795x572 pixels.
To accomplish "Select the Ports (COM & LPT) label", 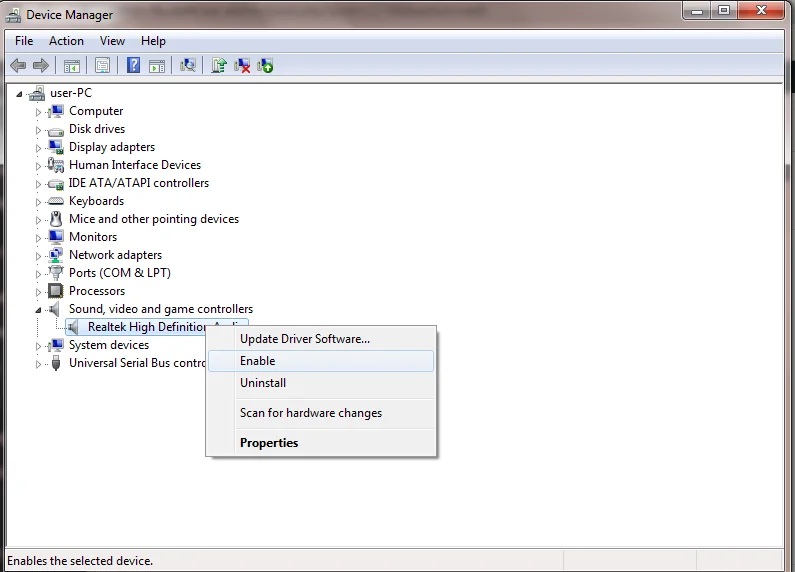I will pos(120,273).
